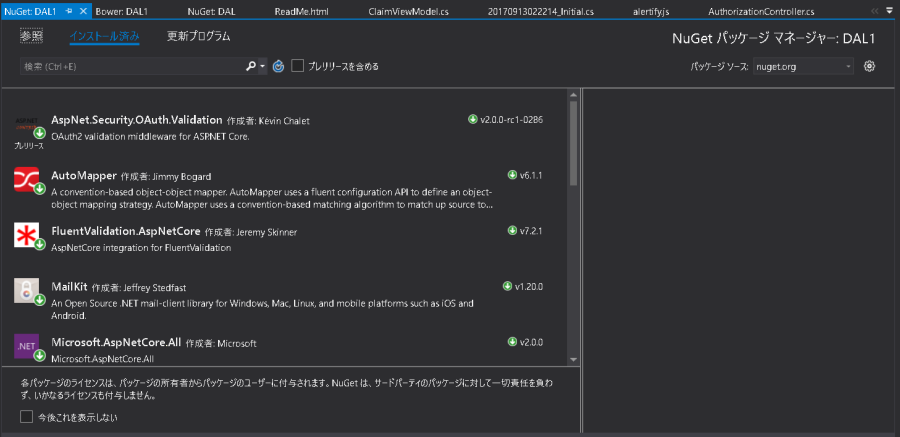Click the package list scroll up arrow

573,94
